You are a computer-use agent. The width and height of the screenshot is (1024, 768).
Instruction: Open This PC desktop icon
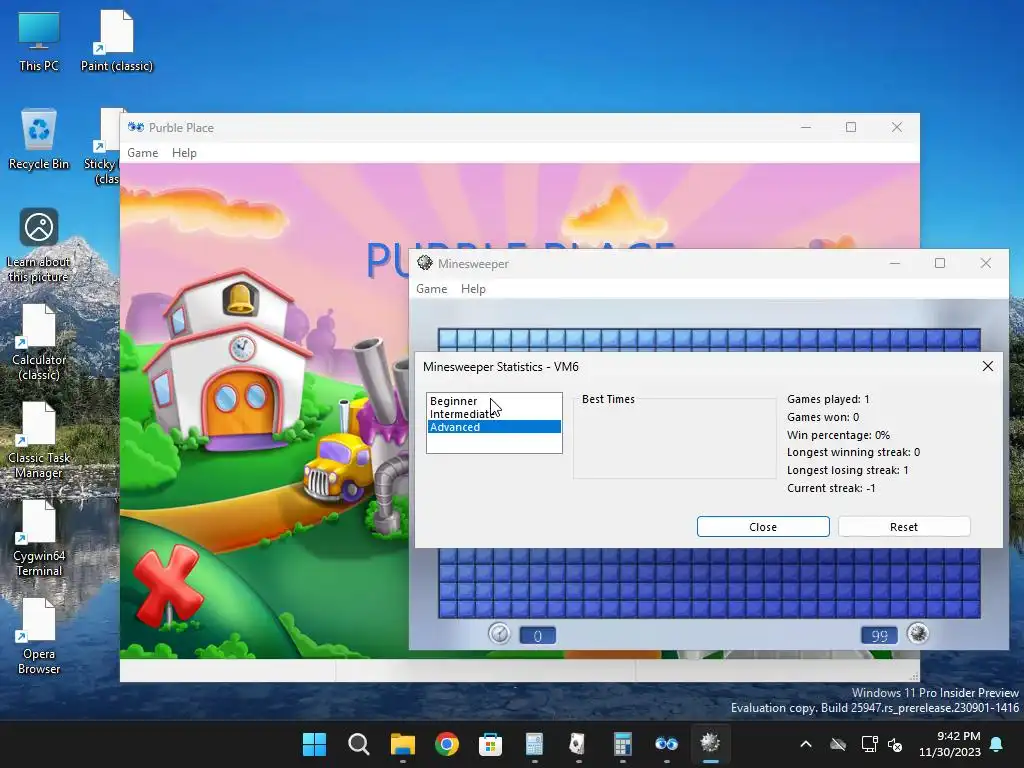pyautogui.click(x=39, y=41)
